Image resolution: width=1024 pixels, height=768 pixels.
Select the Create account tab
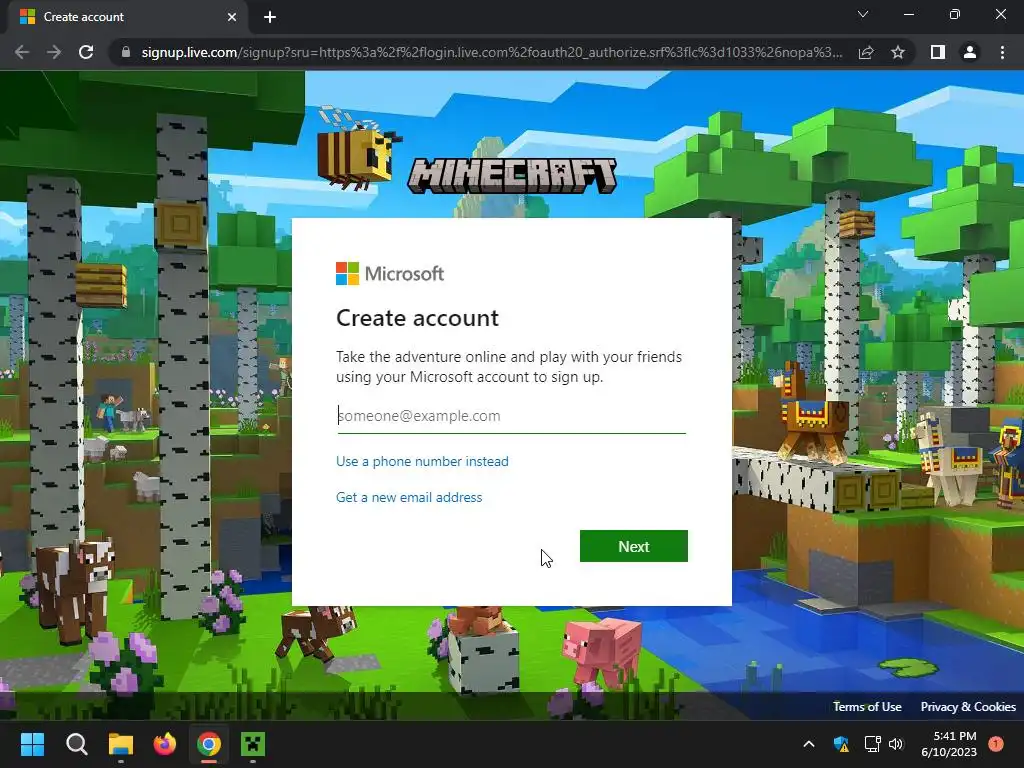(x=128, y=17)
